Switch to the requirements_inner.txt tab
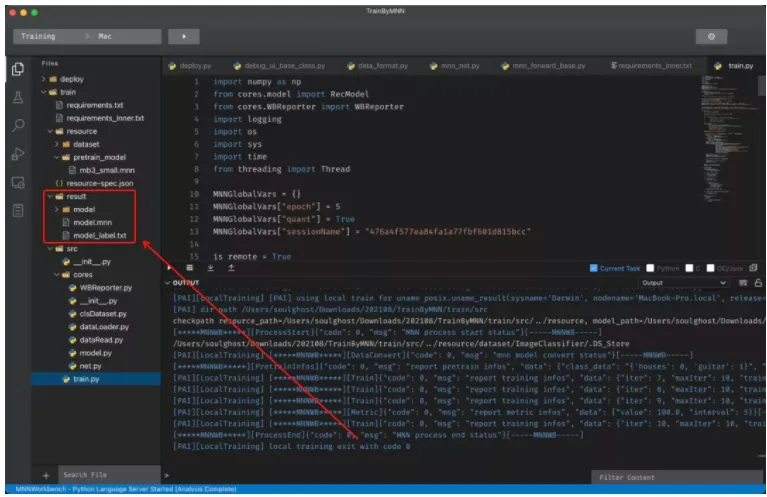This screenshot has width=767, height=497. (x=651, y=66)
